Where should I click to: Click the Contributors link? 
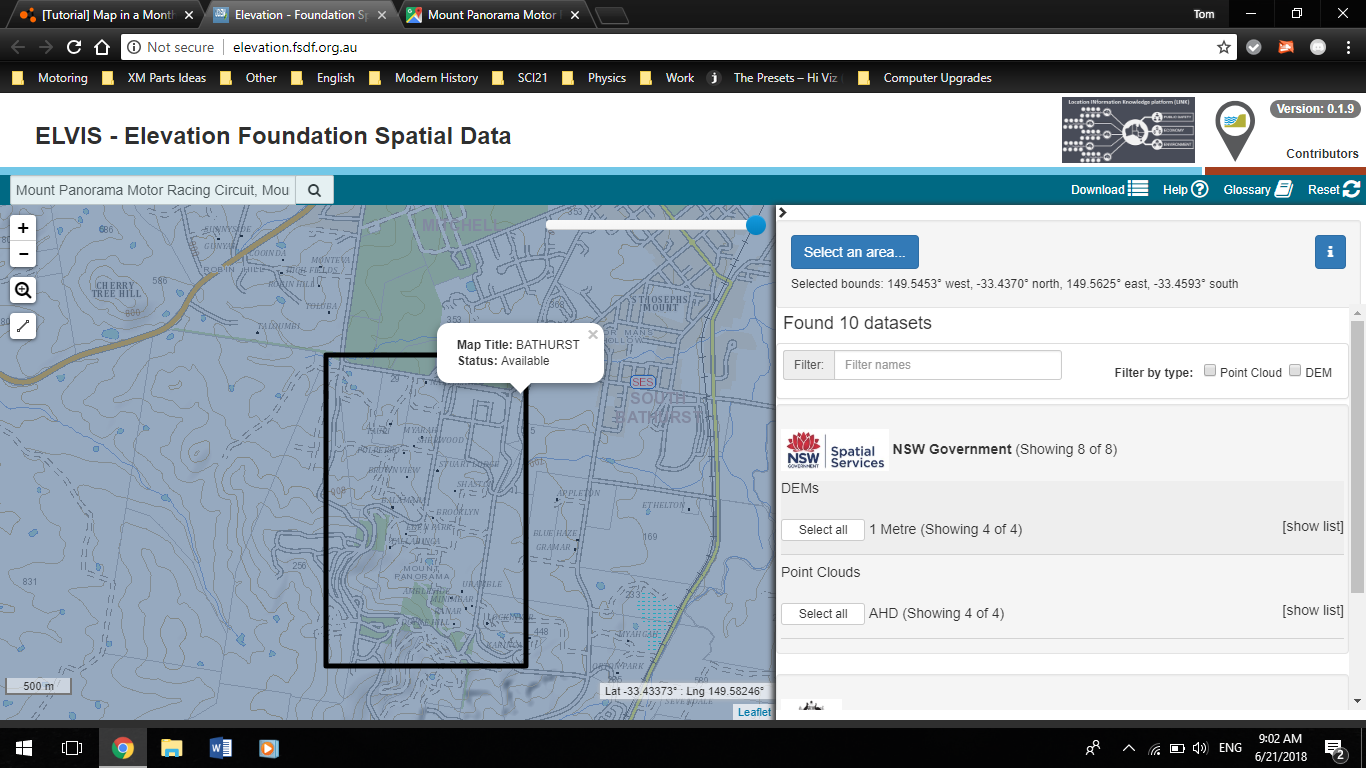pyautogui.click(x=1322, y=154)
